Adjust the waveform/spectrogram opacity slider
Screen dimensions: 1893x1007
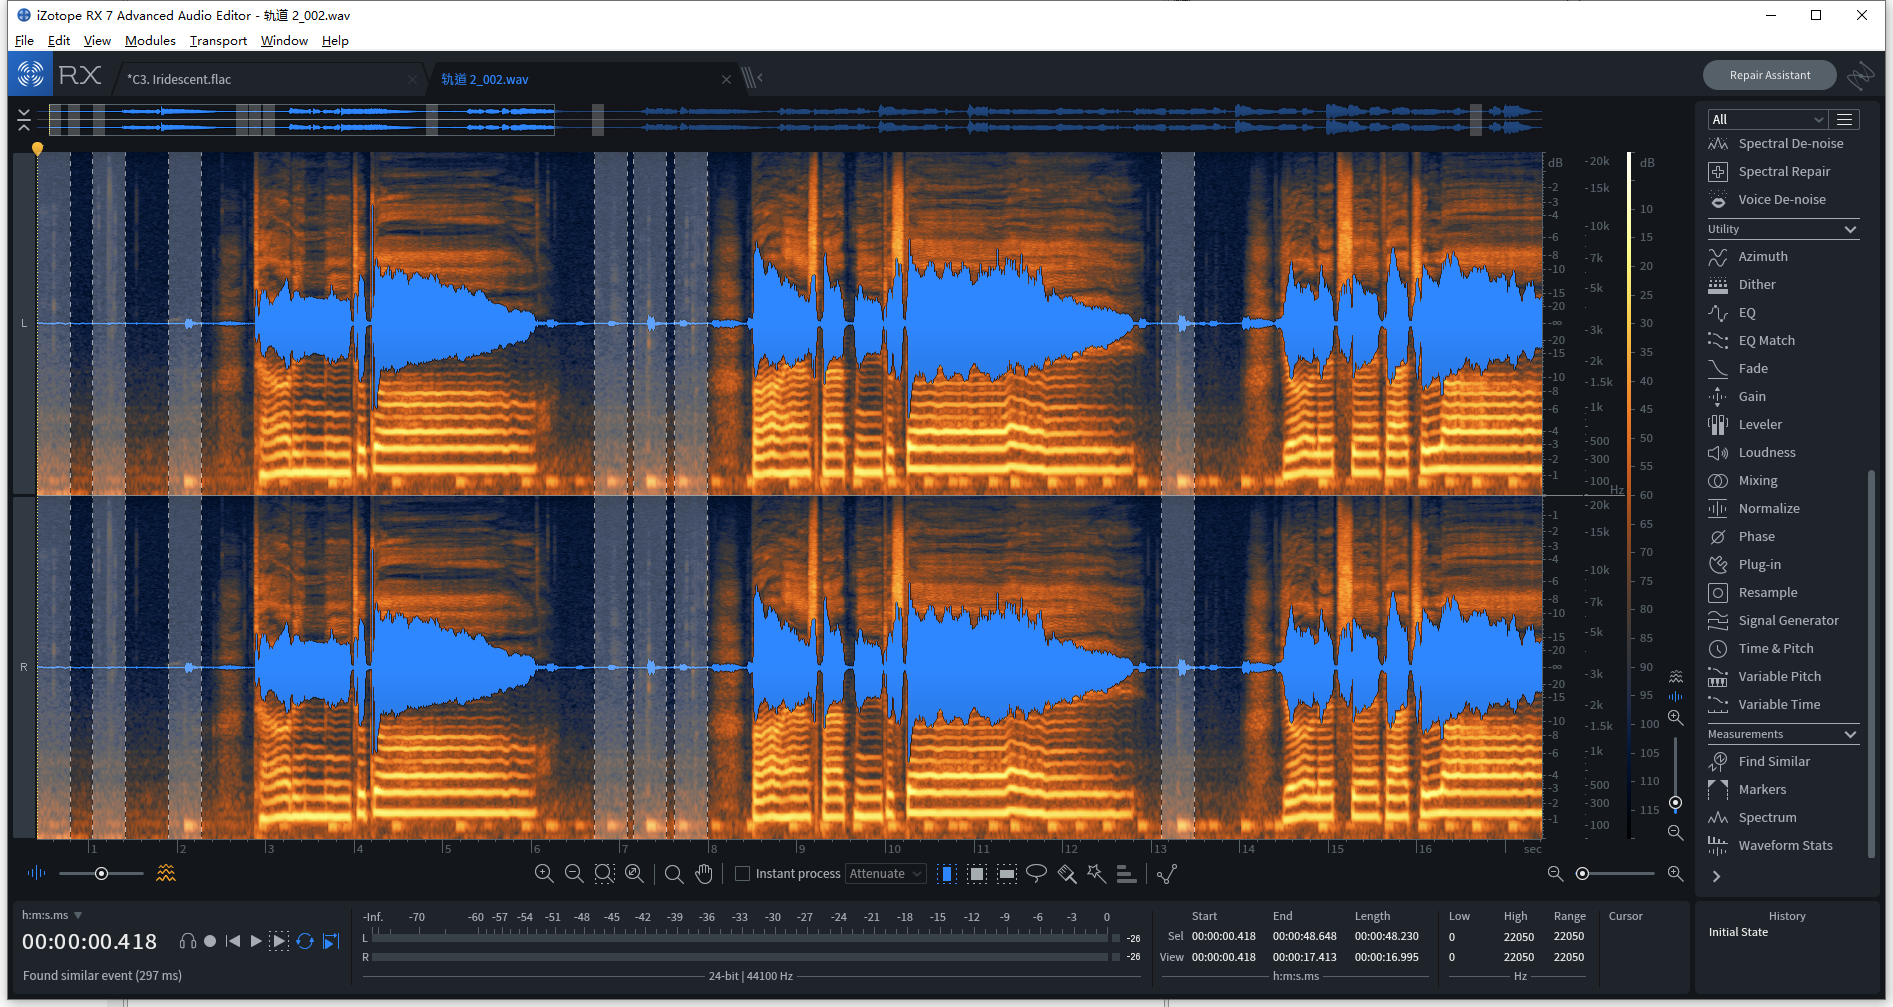pos(101,874)
